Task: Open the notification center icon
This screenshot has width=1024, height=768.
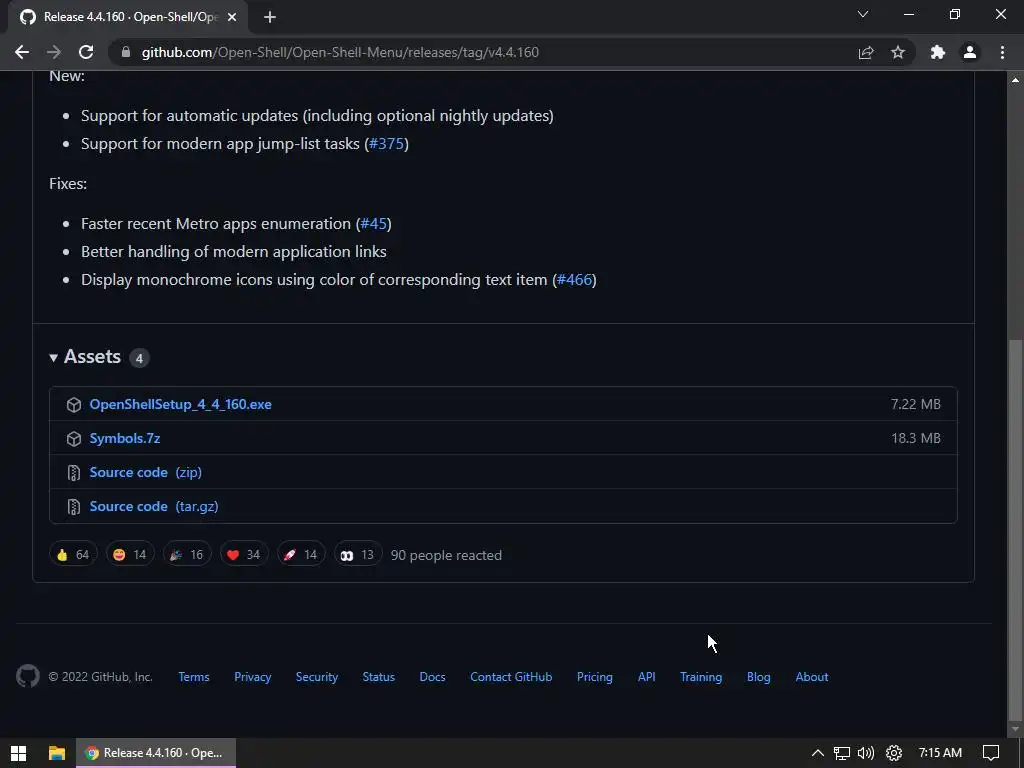Action: click(991, 753)
